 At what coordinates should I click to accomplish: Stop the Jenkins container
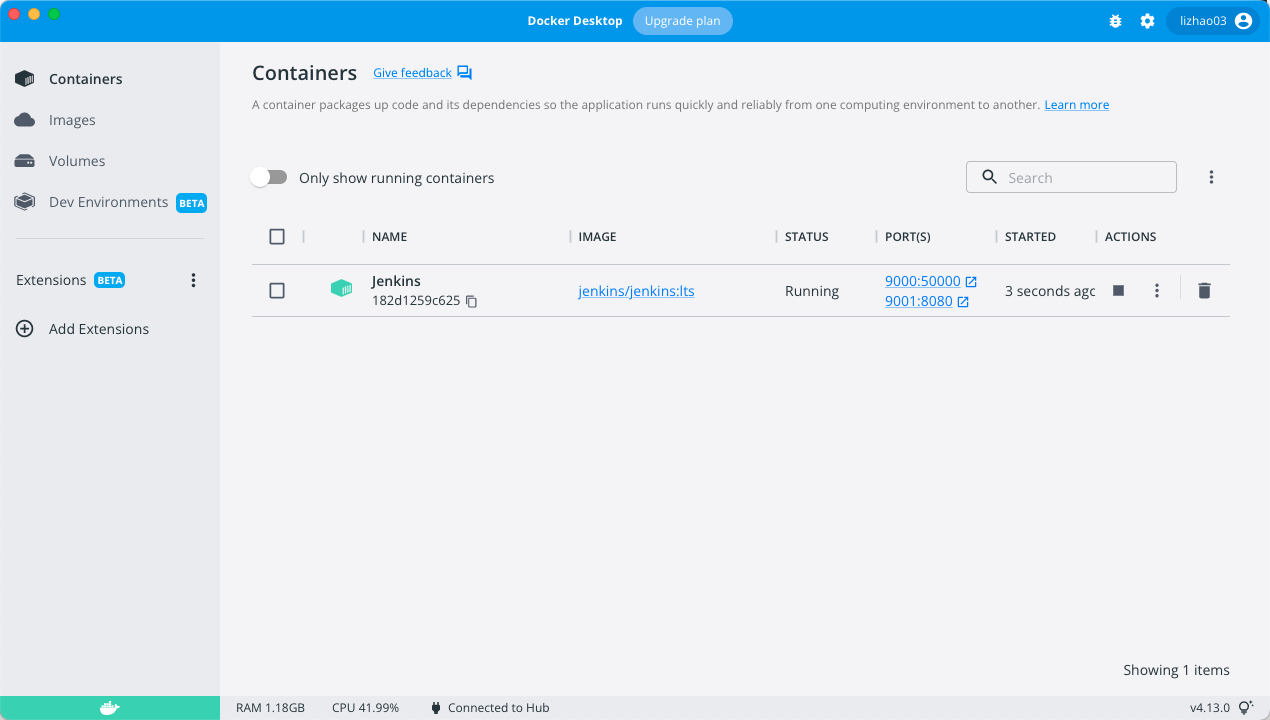pyautogui.click(x=1119, y=291)
